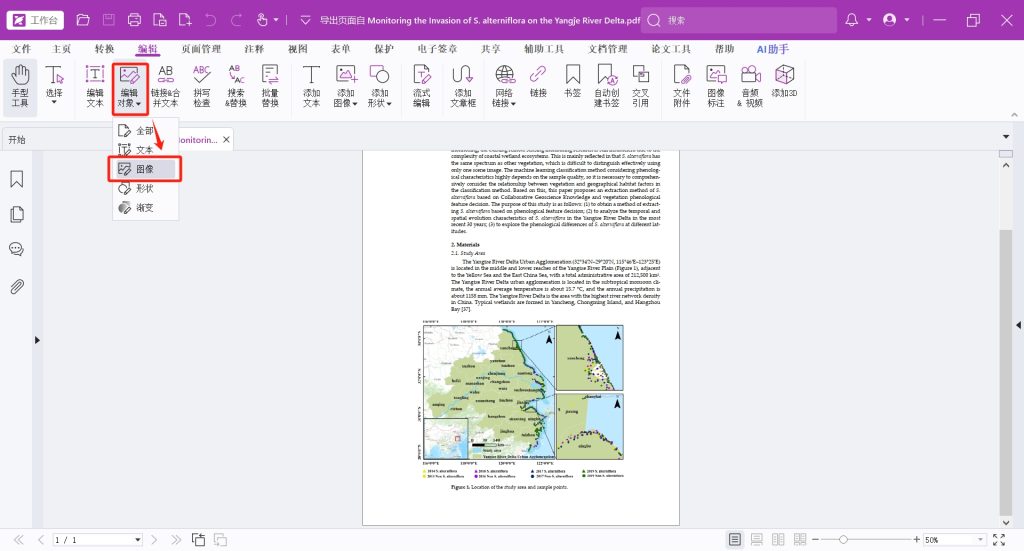Click the AI Assistant (AI助手) tab
1024x551 pixels.
click(x=773, y=49)
